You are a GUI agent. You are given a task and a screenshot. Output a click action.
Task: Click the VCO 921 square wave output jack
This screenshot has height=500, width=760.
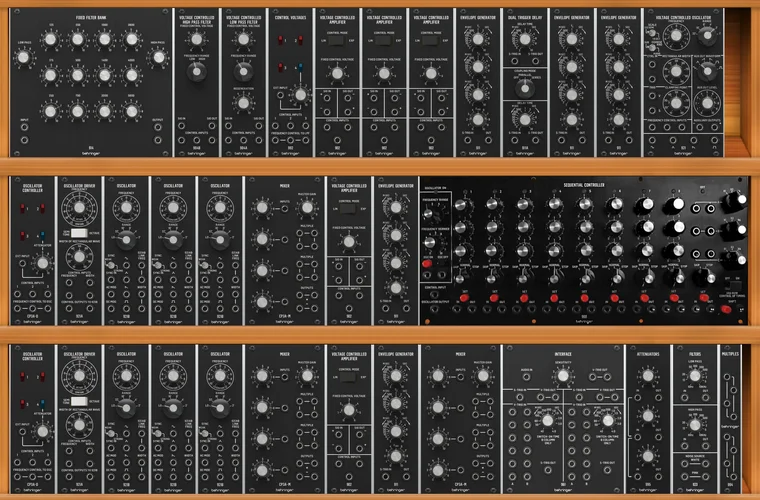pos(714,140)
